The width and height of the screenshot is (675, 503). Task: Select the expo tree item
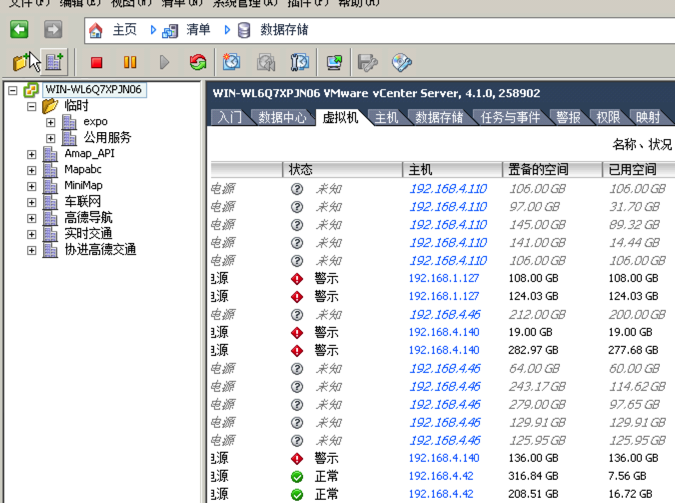click(x=96, y=122)
